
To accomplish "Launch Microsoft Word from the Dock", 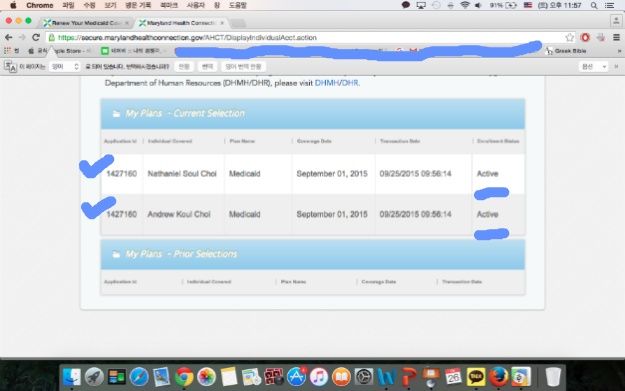I will (386, 377).
